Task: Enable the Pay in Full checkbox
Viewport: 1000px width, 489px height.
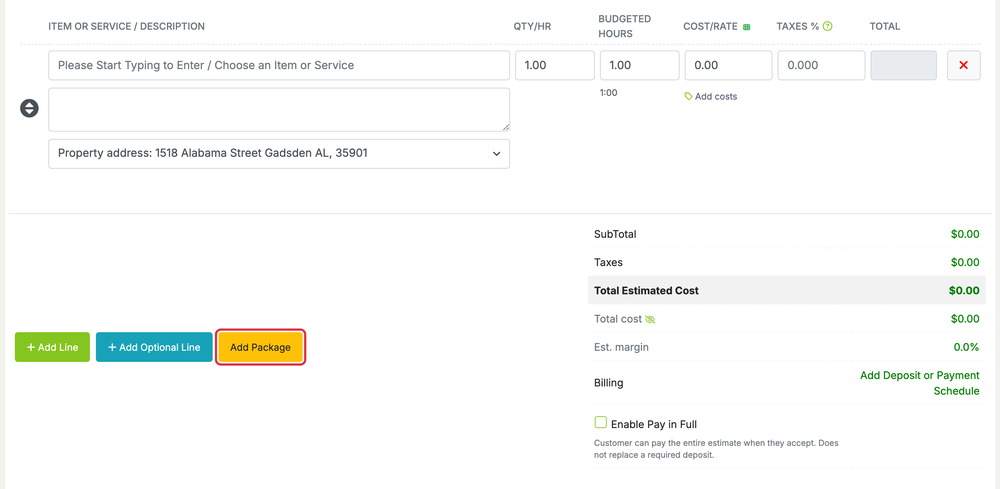Action: pyautogui.click(x=600, y=422)
